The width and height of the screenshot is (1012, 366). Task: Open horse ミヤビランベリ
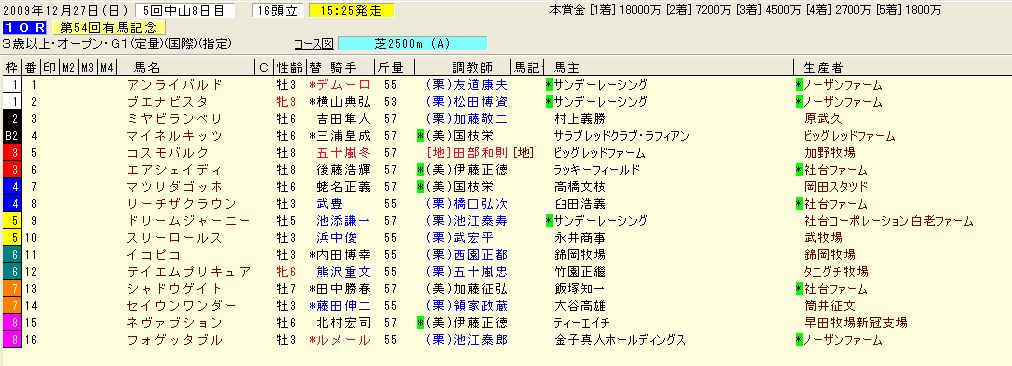174,119
